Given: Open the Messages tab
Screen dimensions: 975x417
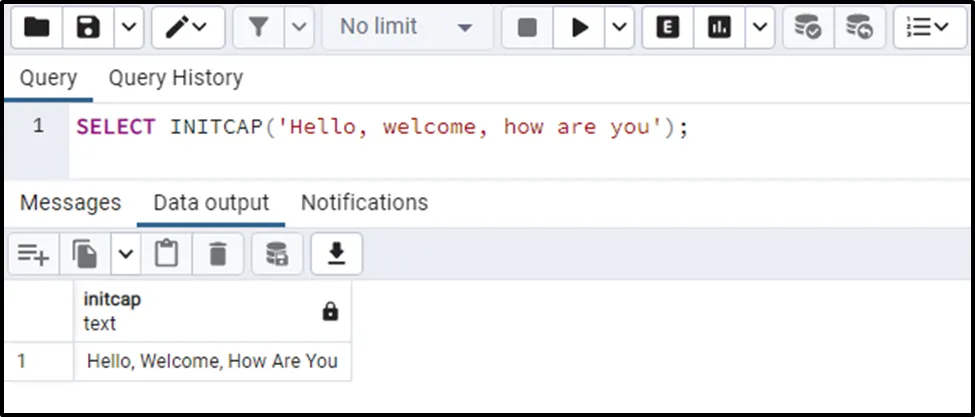Looking at the screenshot, I should 70,203.
